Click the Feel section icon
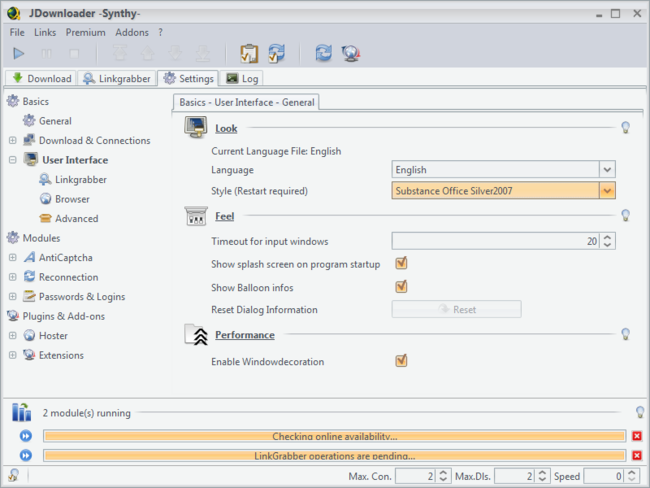This screenshot has width=650, height=488. point(196,216)
